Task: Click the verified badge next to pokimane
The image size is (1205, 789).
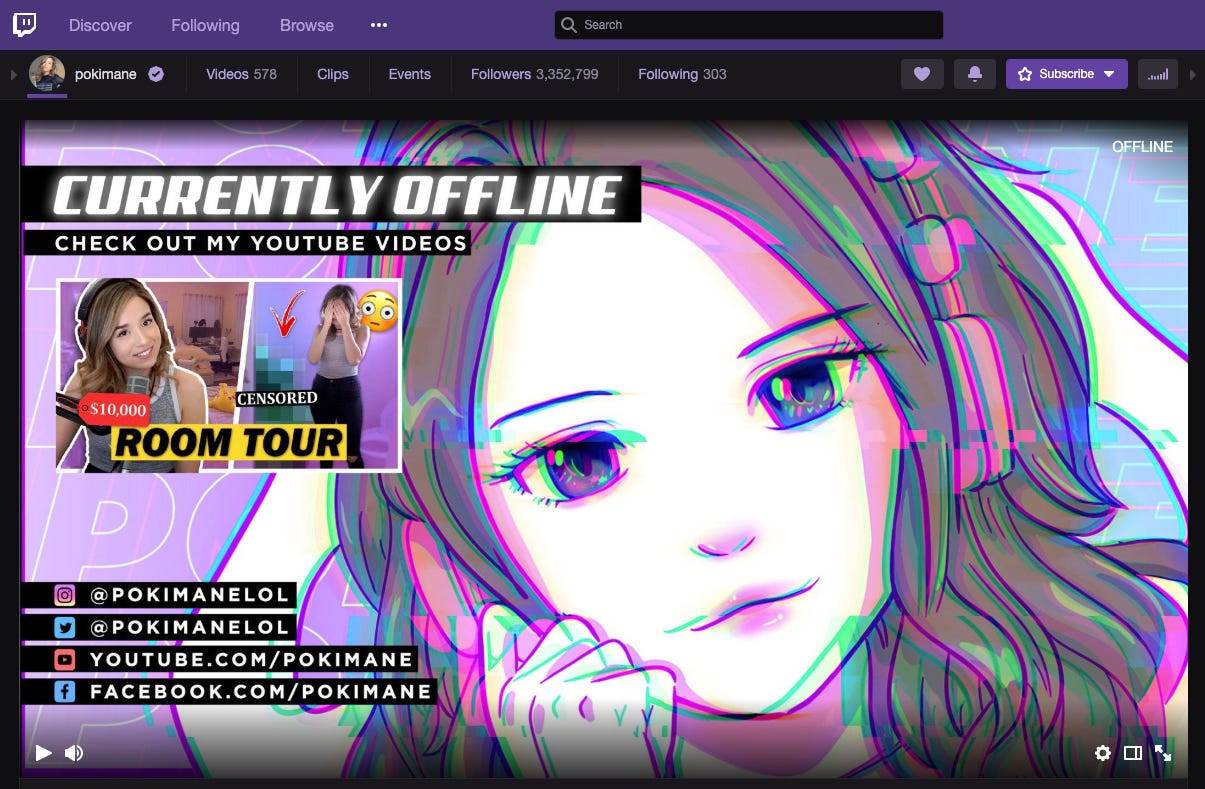Action: tap(156, 74)
